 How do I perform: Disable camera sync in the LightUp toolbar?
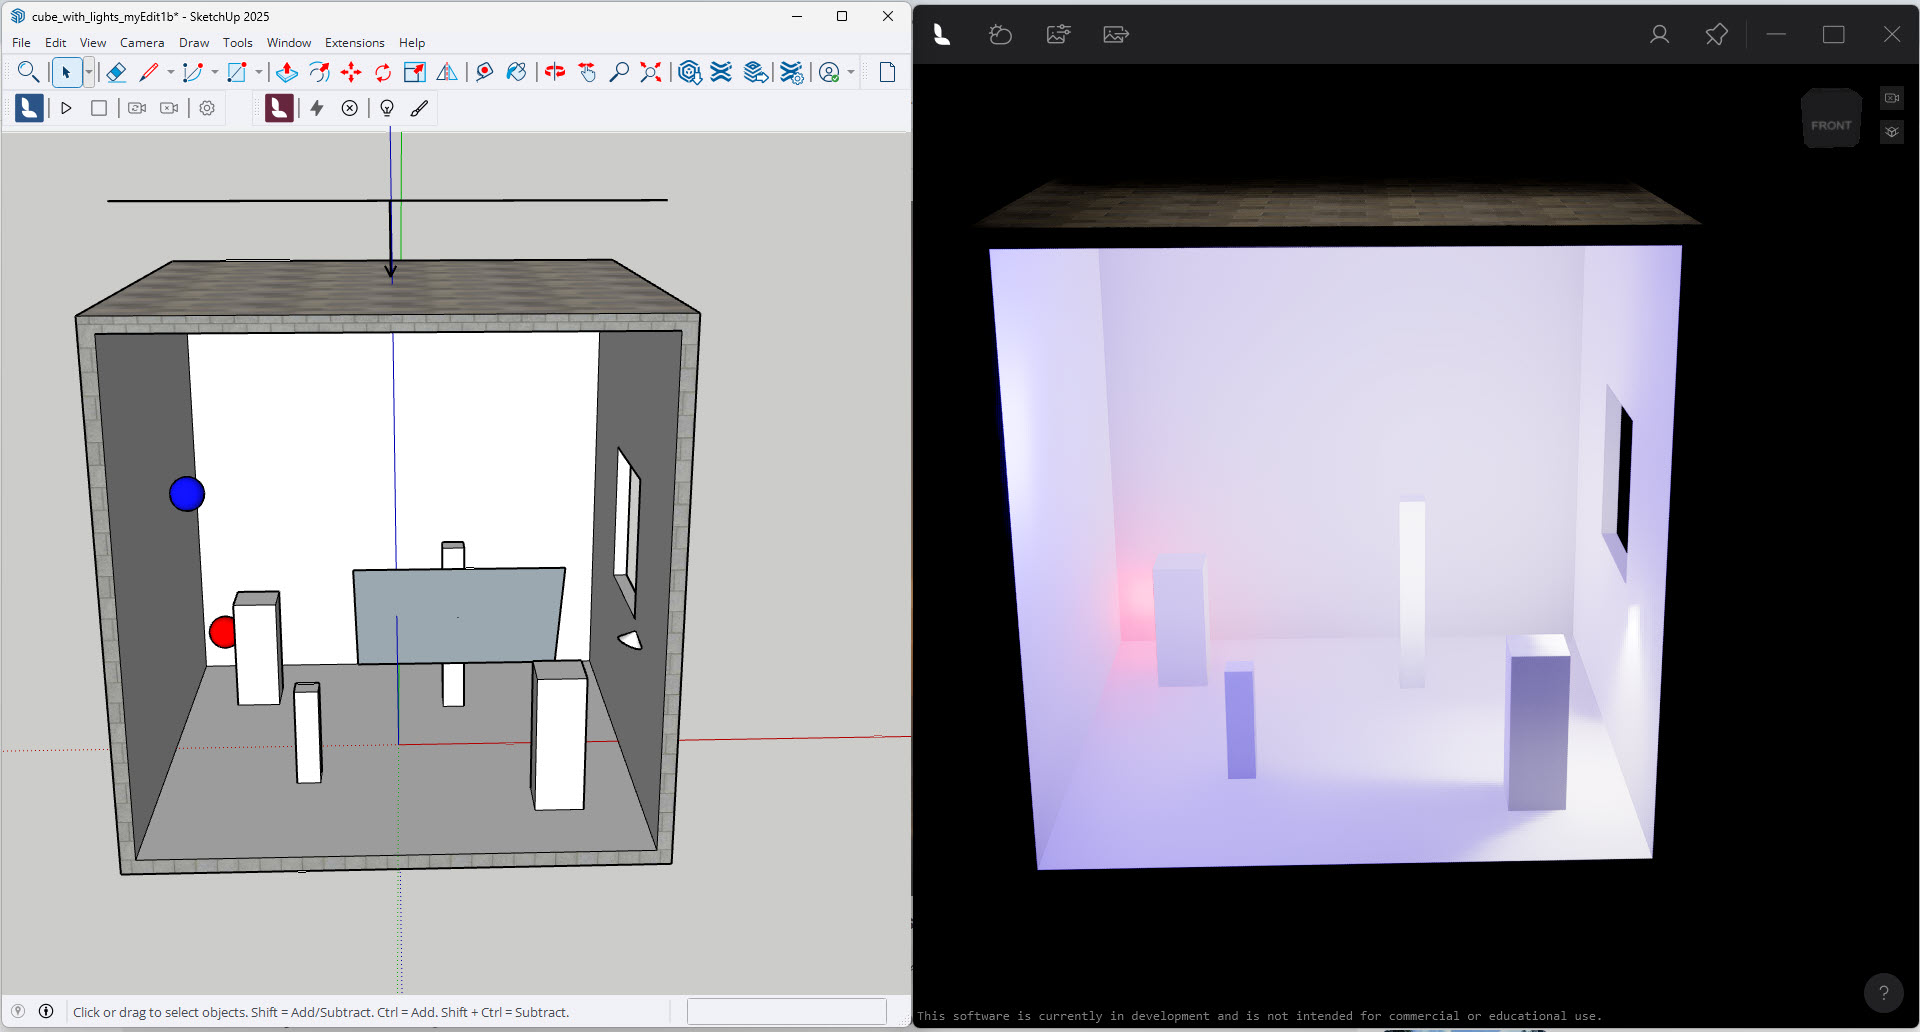click(x=168, y=108)
